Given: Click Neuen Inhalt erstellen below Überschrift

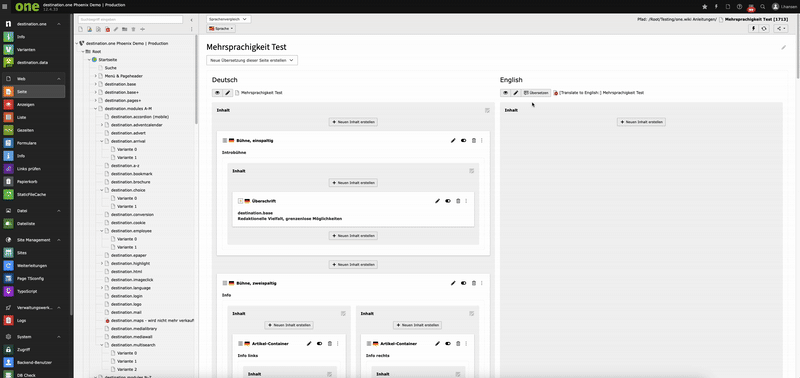Looking at the screenshot, I should coord(353,236).
